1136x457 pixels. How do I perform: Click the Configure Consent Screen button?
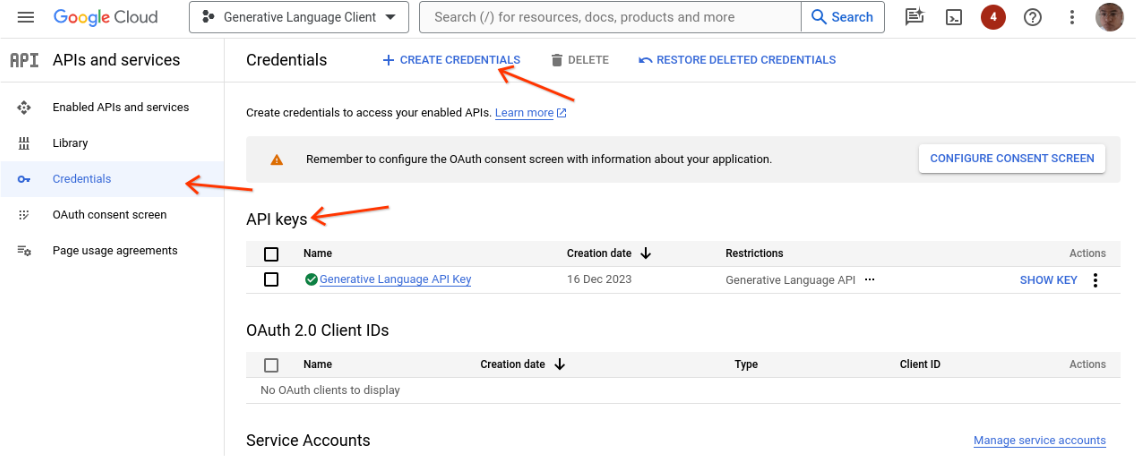click(1011, 158)
